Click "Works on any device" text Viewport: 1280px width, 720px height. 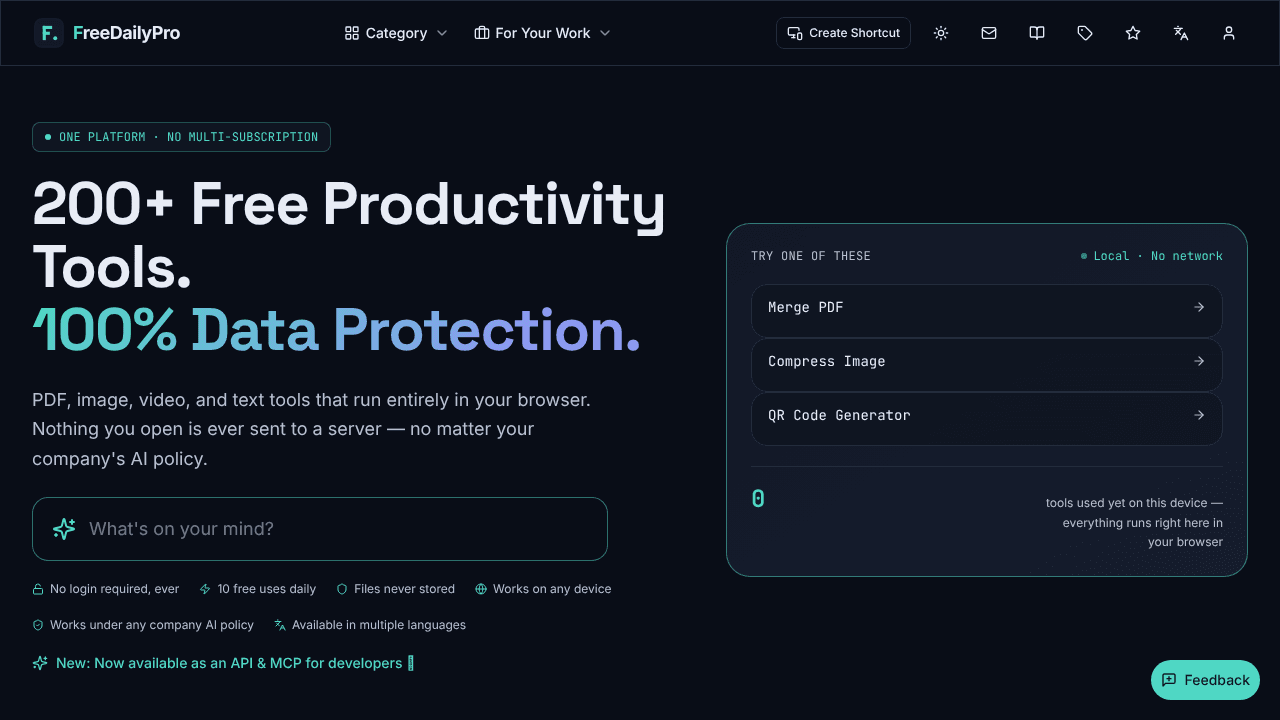tap(552, 589)
